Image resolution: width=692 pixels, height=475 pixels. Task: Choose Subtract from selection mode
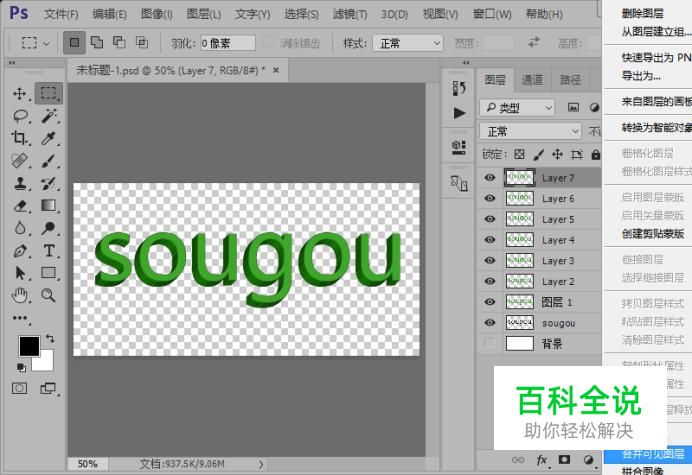119,43
